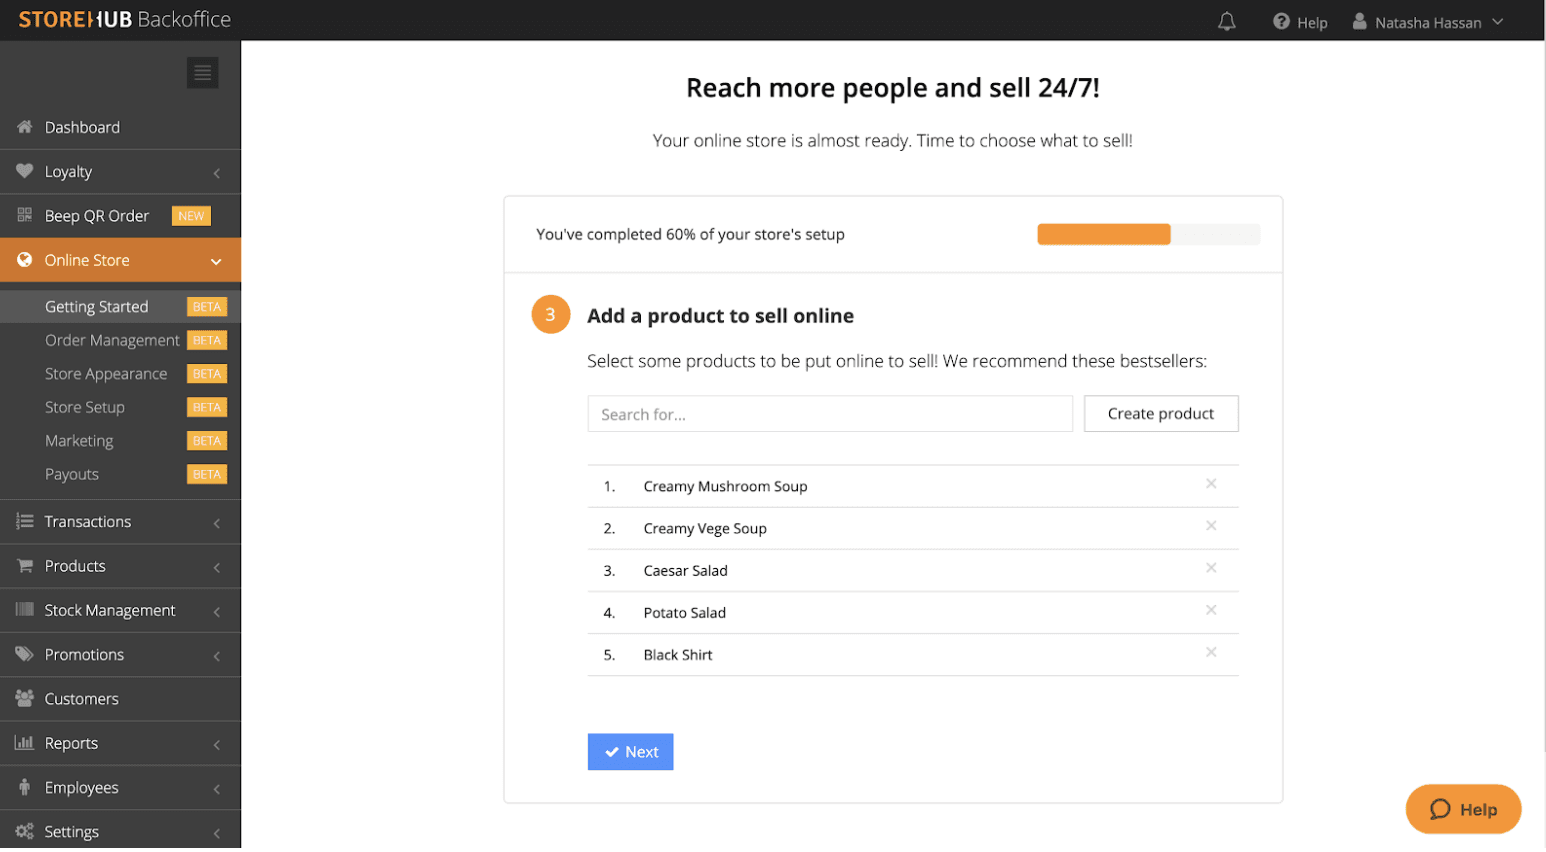The image size is (1546, 852).
Task: Expand the Reports section
Action: (x=71, y=743)
